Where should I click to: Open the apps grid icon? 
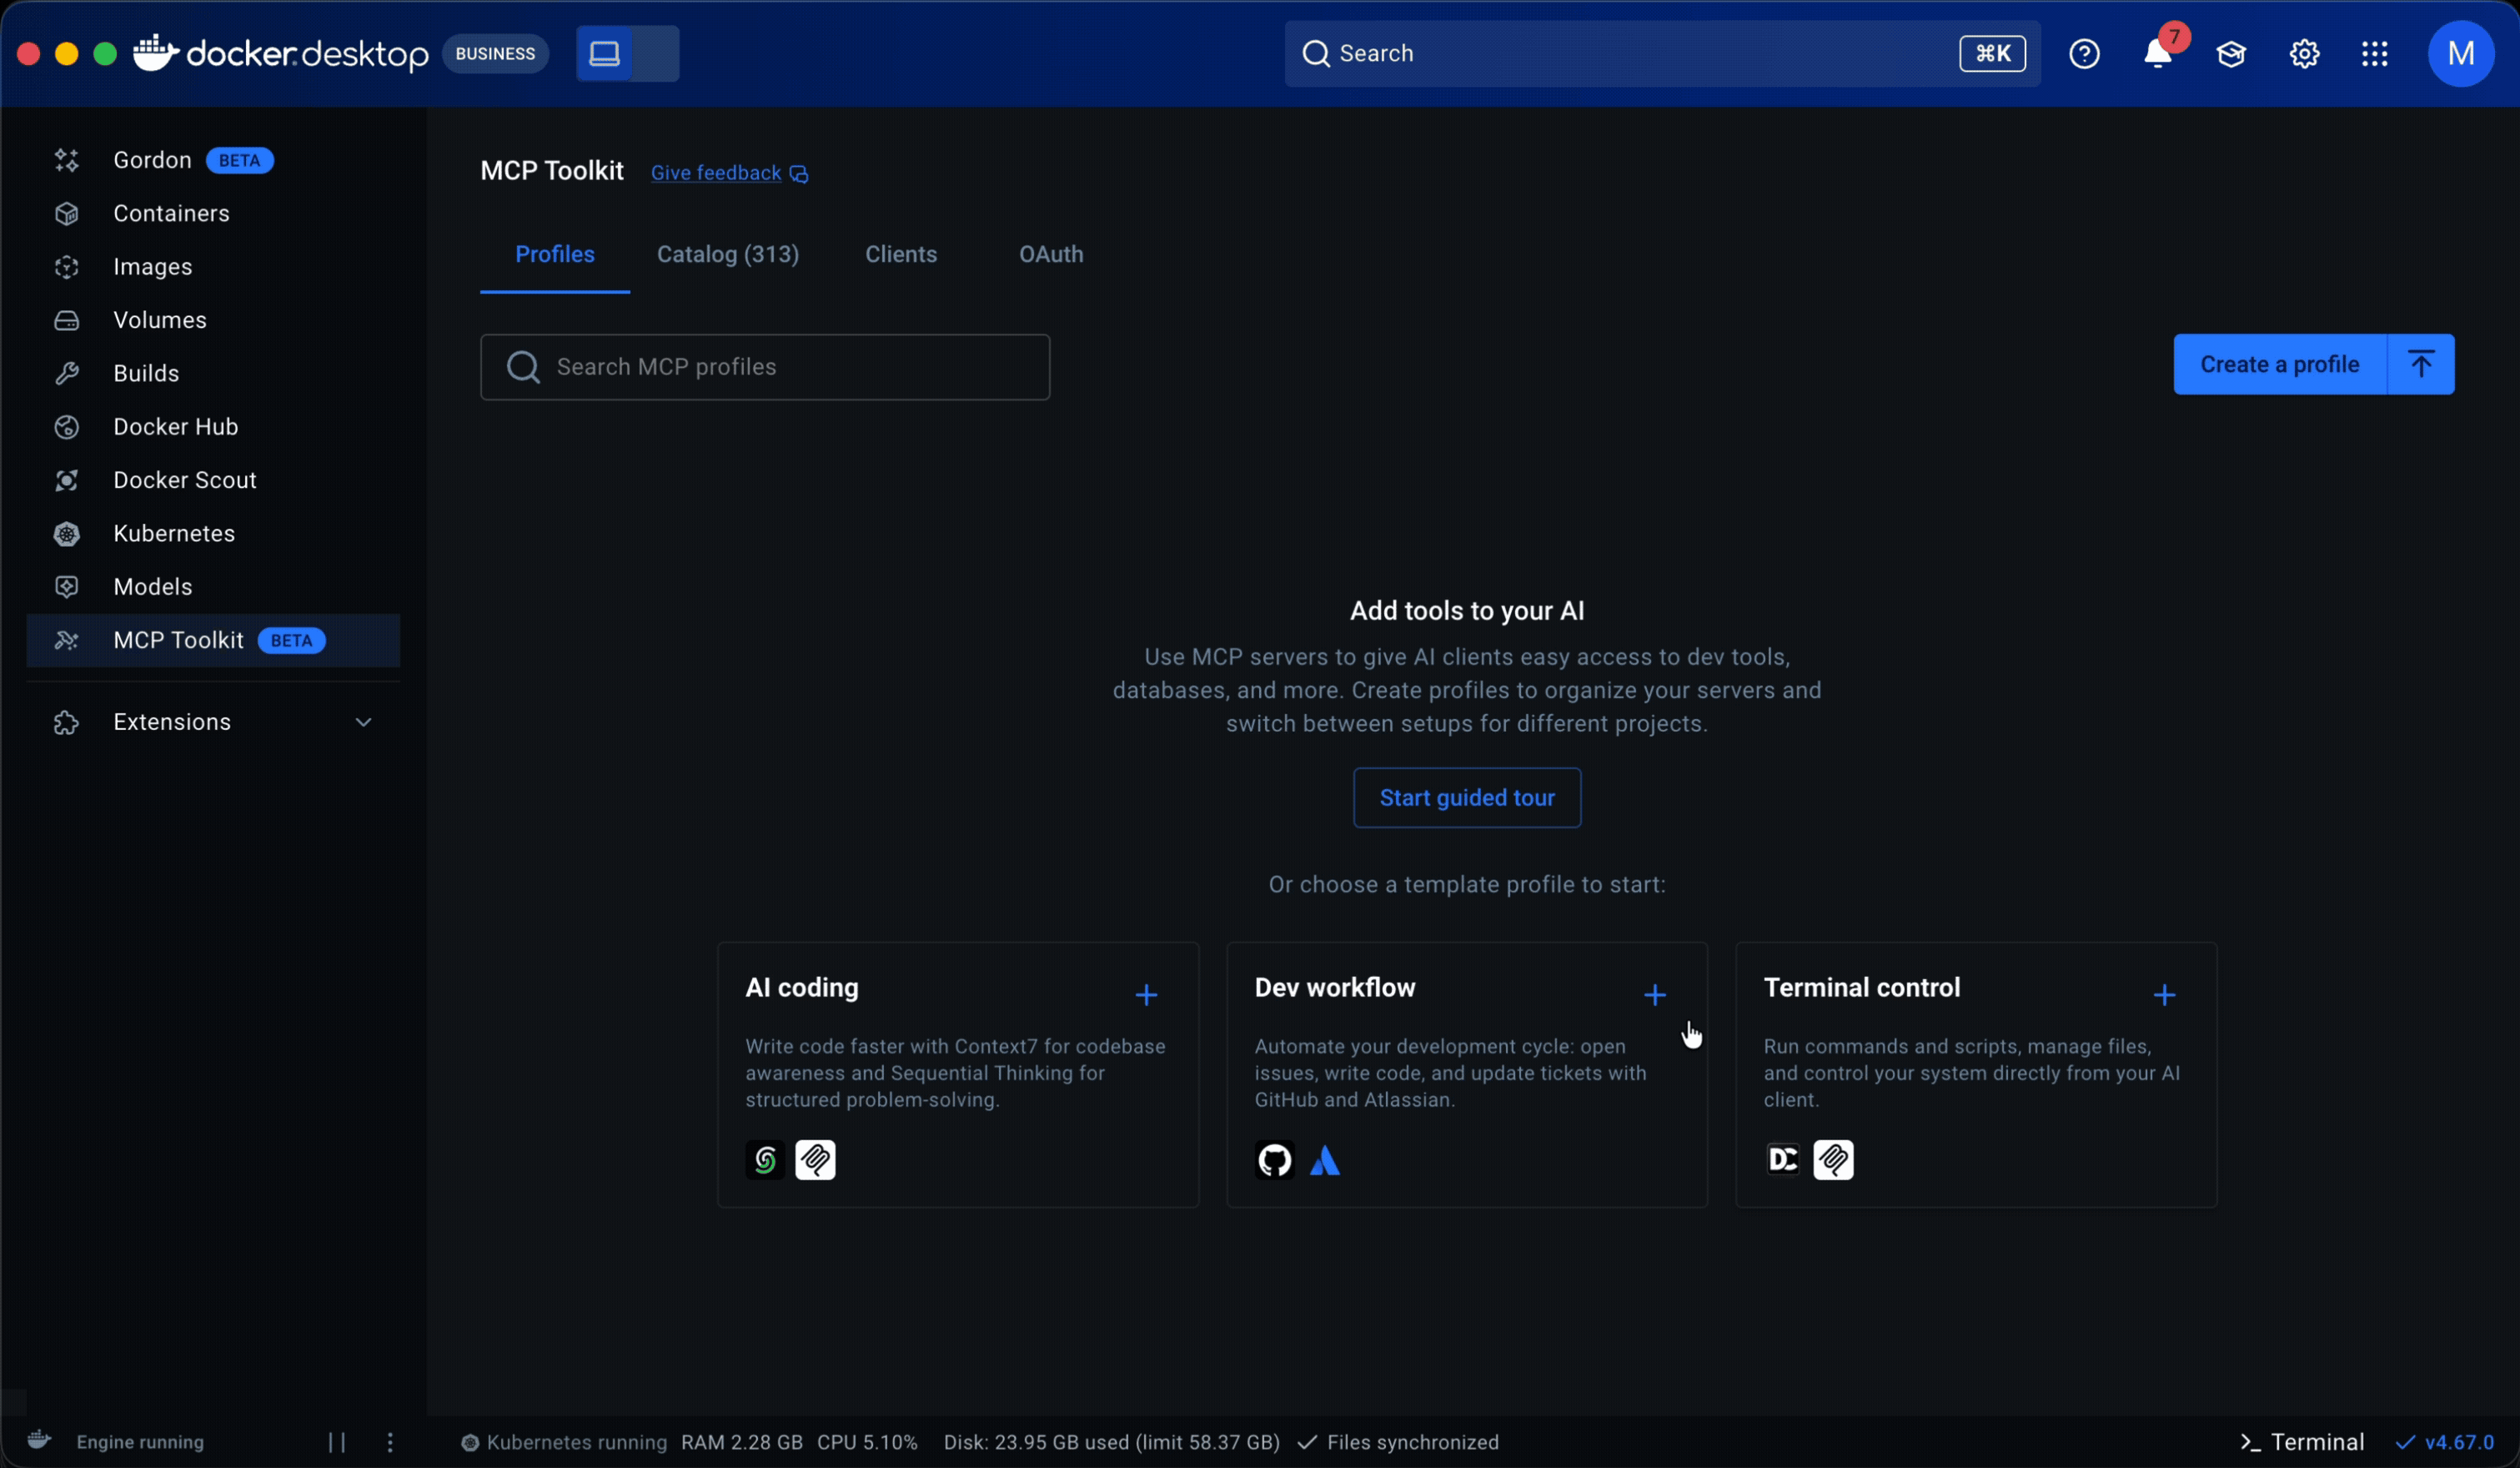[2375, 54]
